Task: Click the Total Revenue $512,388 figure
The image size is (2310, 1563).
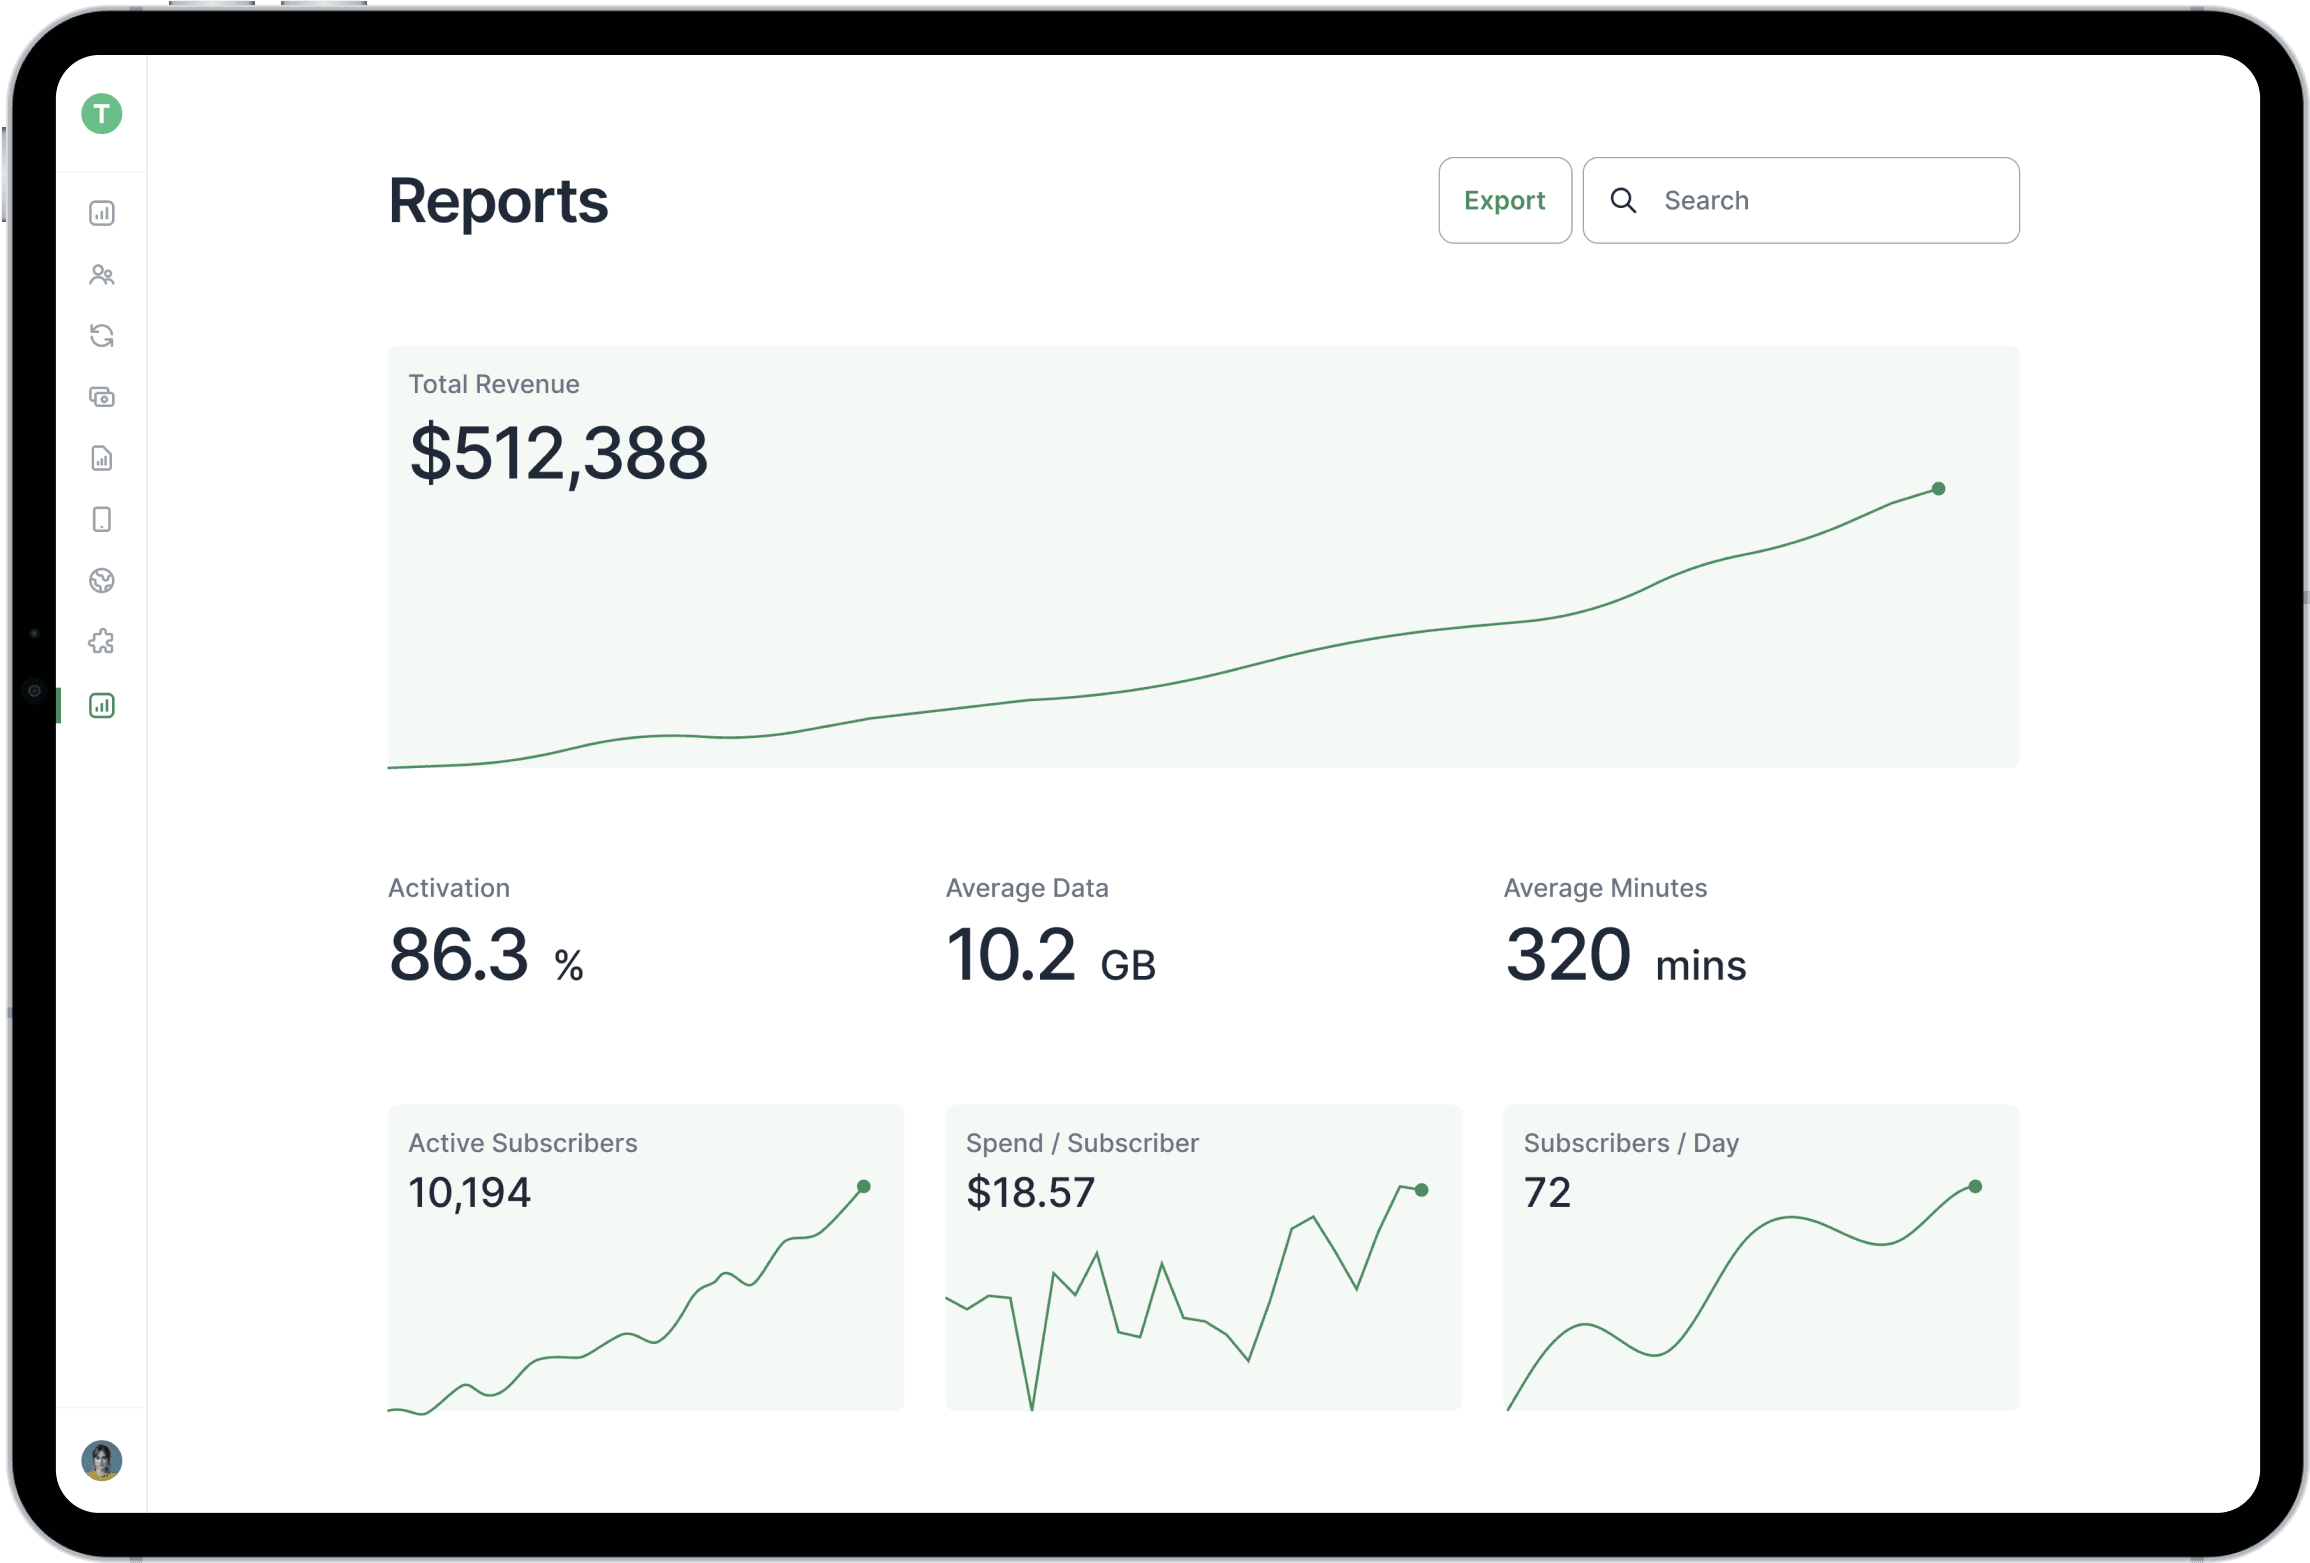Action: (x=559, y=454)
